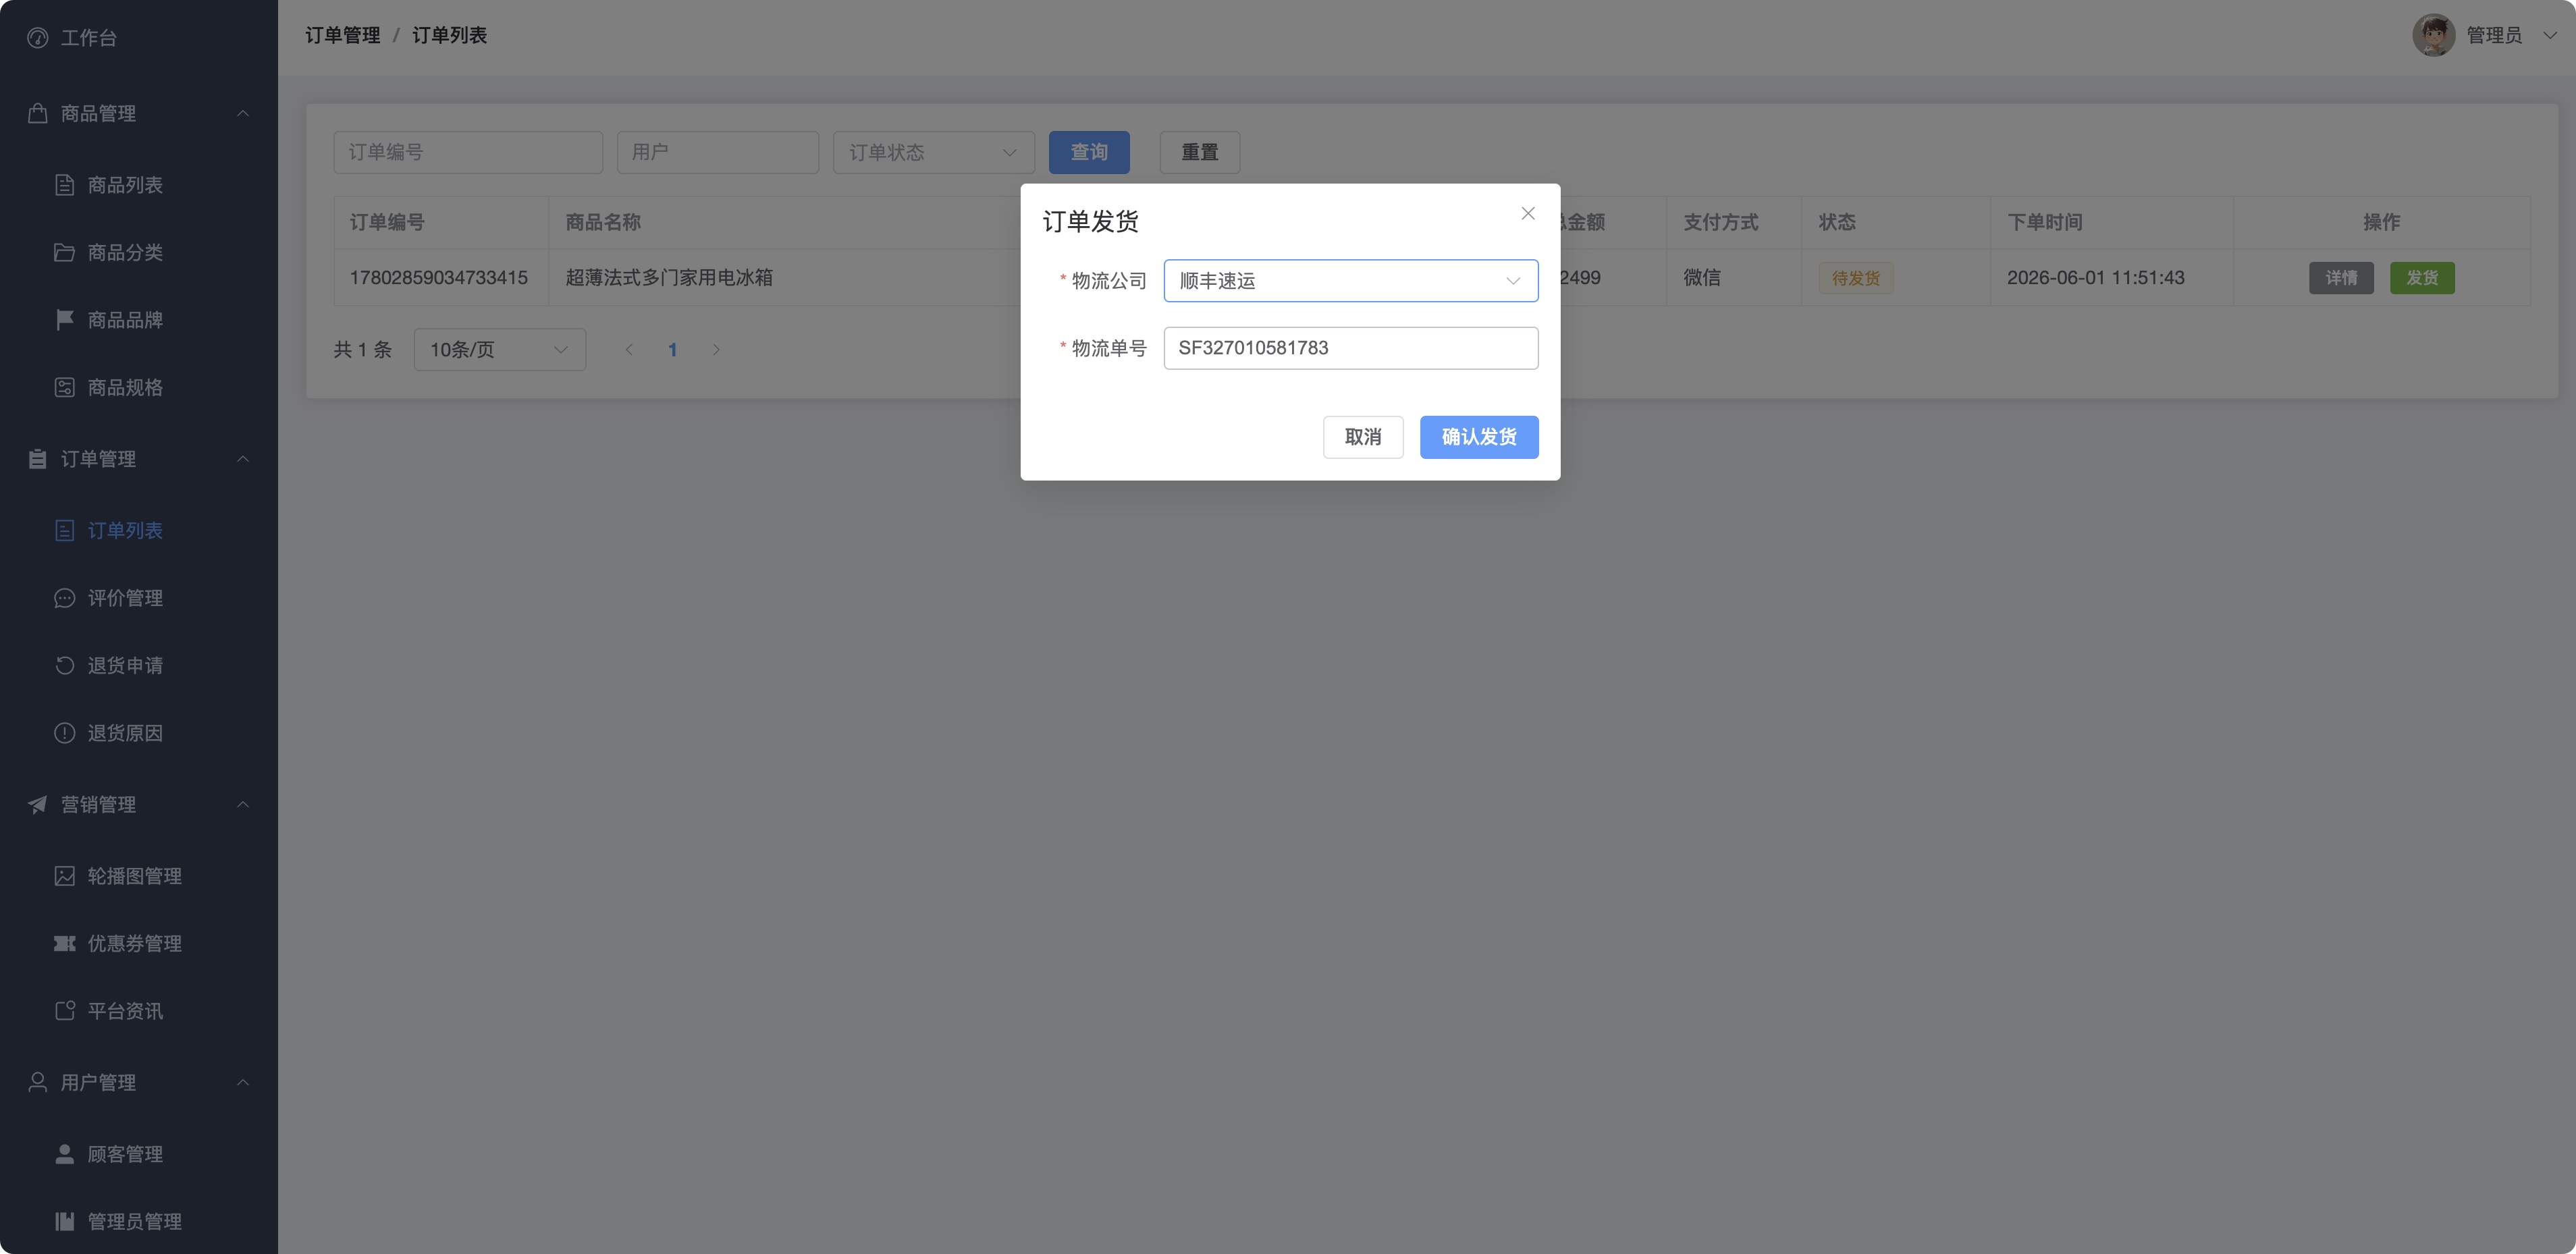Click the 订单管理 clipboard icon

pos(38,459)
